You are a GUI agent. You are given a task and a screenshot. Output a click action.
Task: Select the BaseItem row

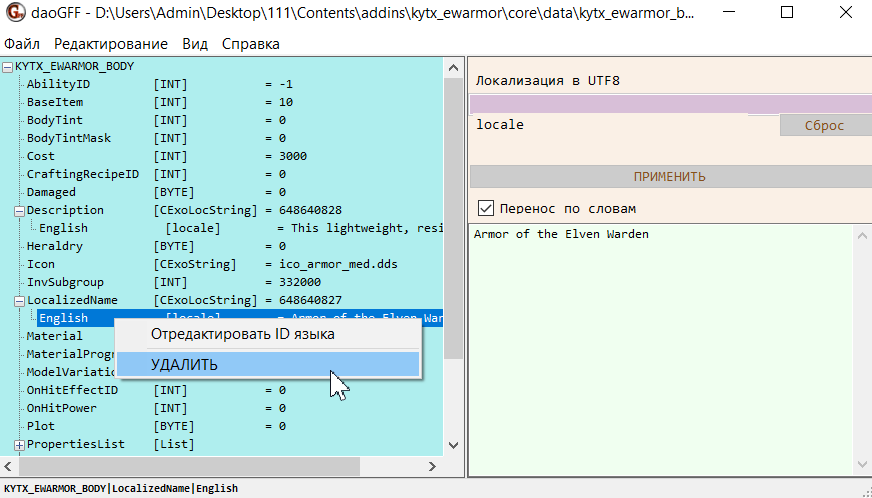160,102
